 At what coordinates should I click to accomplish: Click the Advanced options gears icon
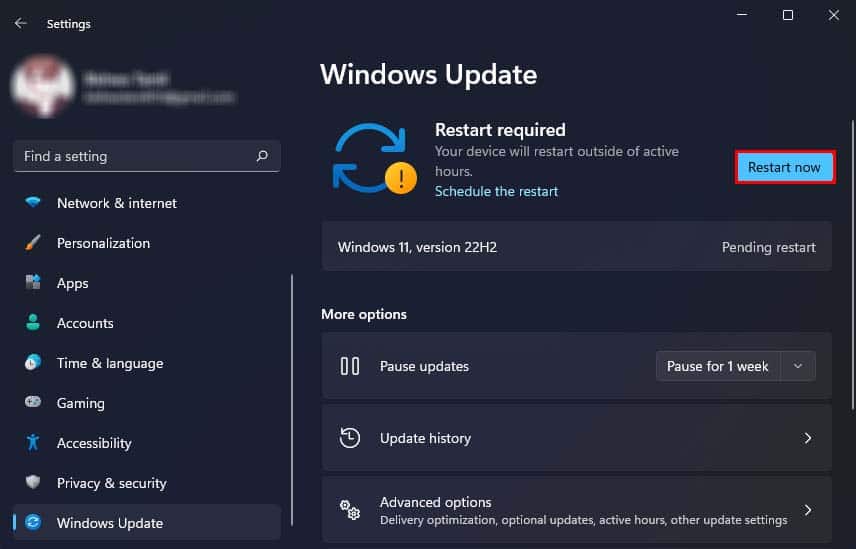pyautogui.click(x=349, y=510)
